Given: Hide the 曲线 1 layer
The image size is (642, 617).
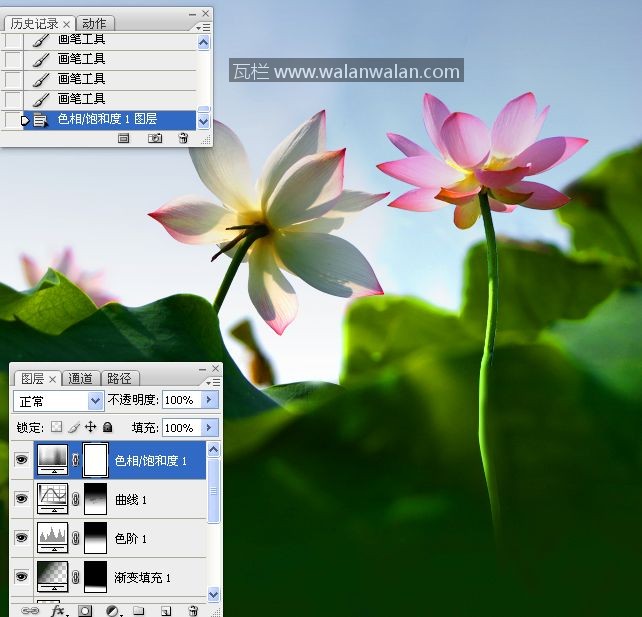Looking at the screenshot, I should click(21, 498).
